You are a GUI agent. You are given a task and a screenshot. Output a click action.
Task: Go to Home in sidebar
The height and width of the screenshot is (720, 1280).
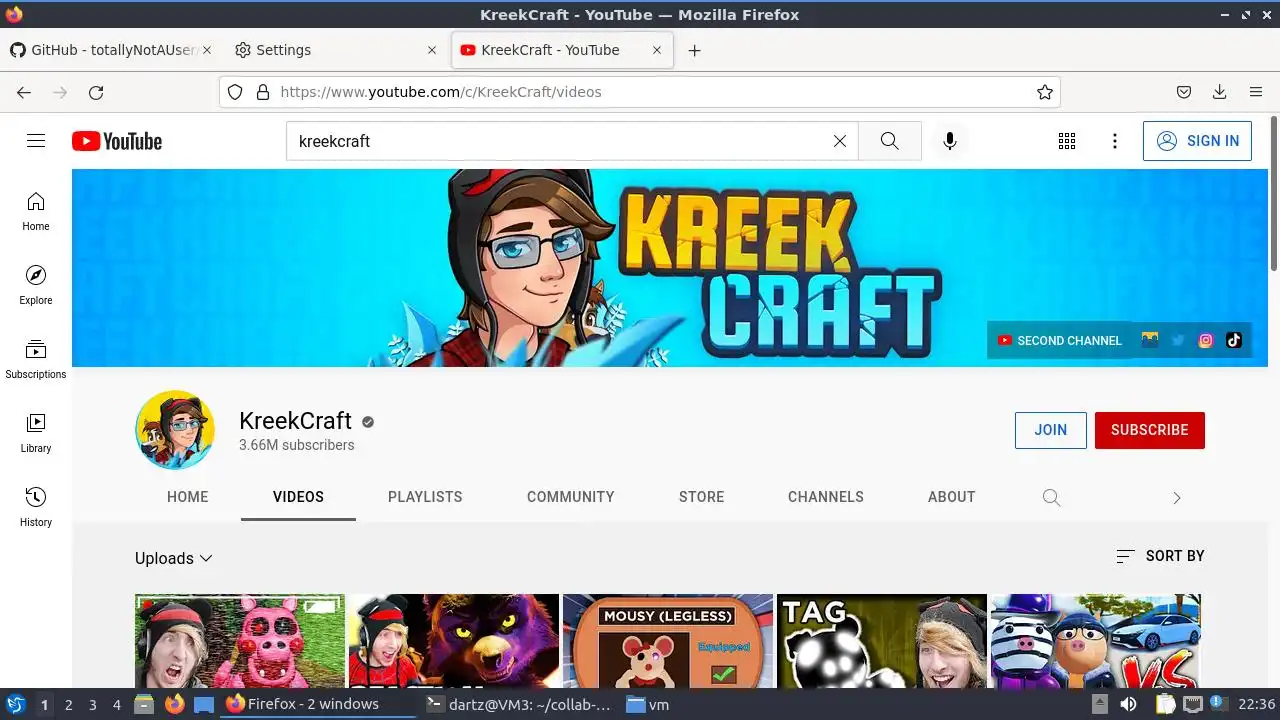point(36,211)
